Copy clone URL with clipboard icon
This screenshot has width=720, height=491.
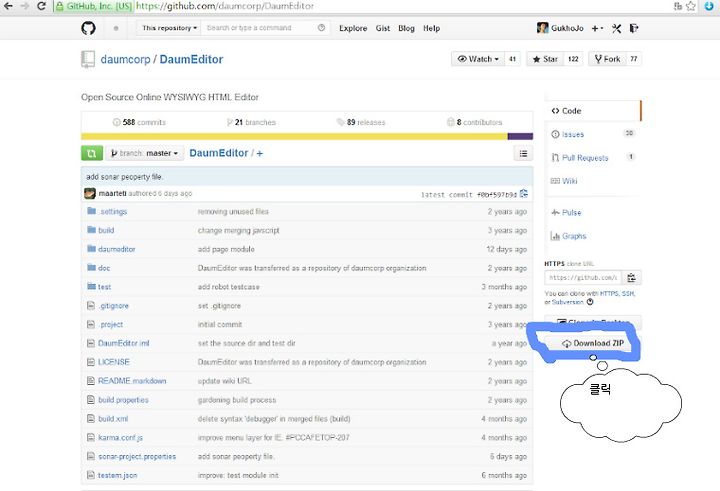pos(631,277)
